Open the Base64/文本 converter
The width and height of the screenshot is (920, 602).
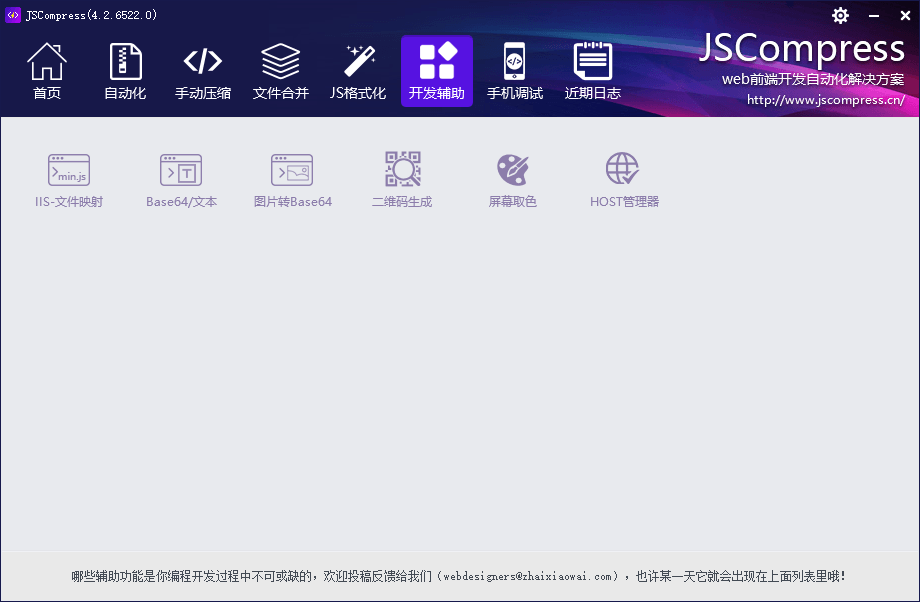coord(181,180)
